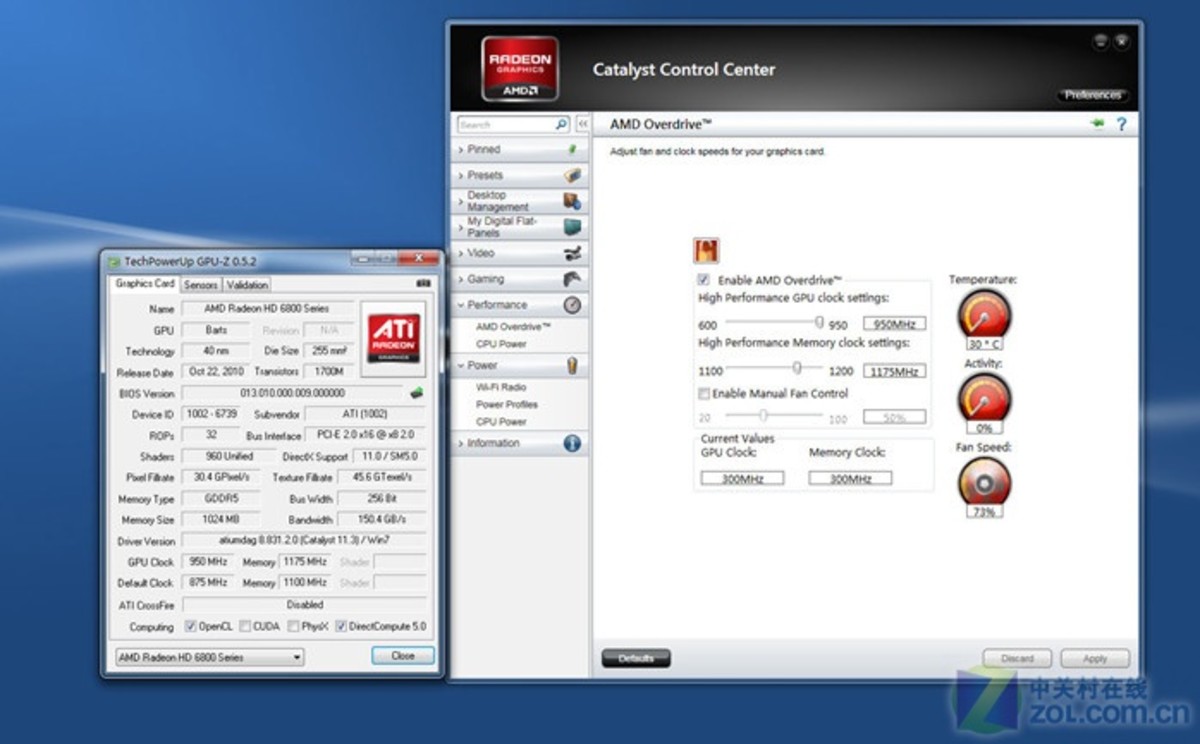Image resolution: width=1200 pixels, height=744 pixels.
Task: Toggle the DirectCompute 5.0 checkbox in GPU-Z
Action: (341, 626)
